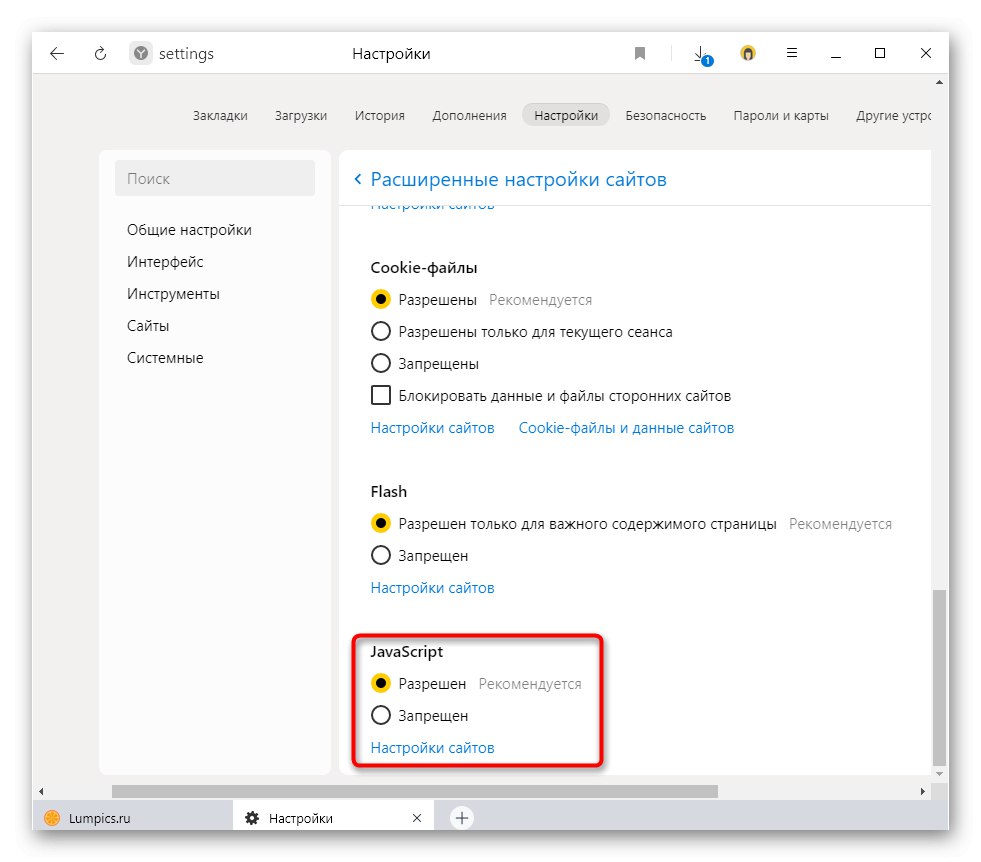Focus the Поиск settings search field
Viewport: 981px width, 862px height.
(x=215, y=179)
